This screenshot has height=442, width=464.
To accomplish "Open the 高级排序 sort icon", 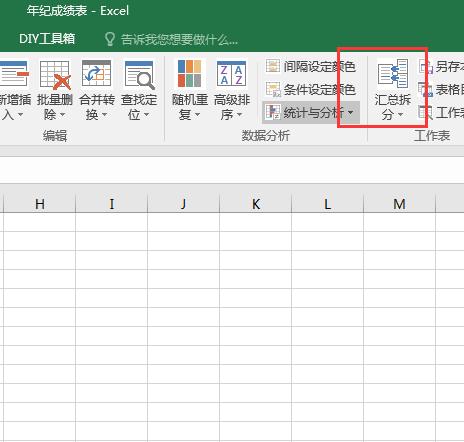I will pos(231,73).
